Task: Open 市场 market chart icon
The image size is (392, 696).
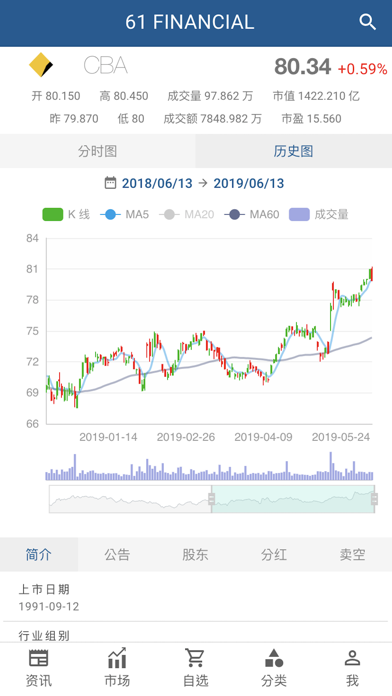Action: [x=117, y=658]
